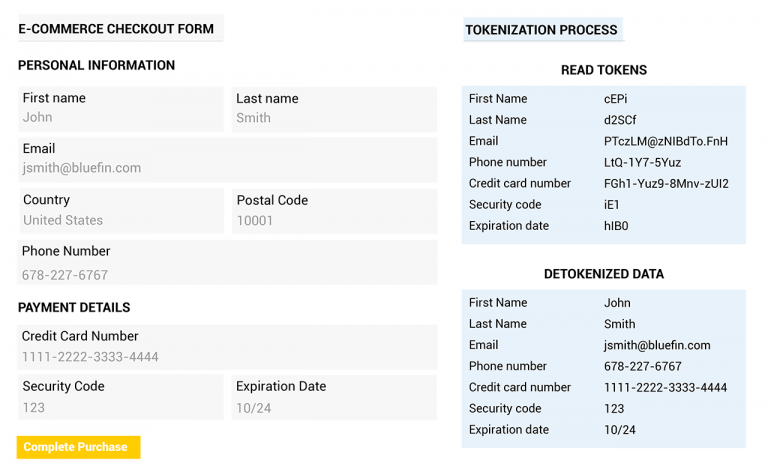Viewport: 768px width, 469px height.
Task: Click the E-Commerce Checkout Form title
Action: click(x=116, y=28)
